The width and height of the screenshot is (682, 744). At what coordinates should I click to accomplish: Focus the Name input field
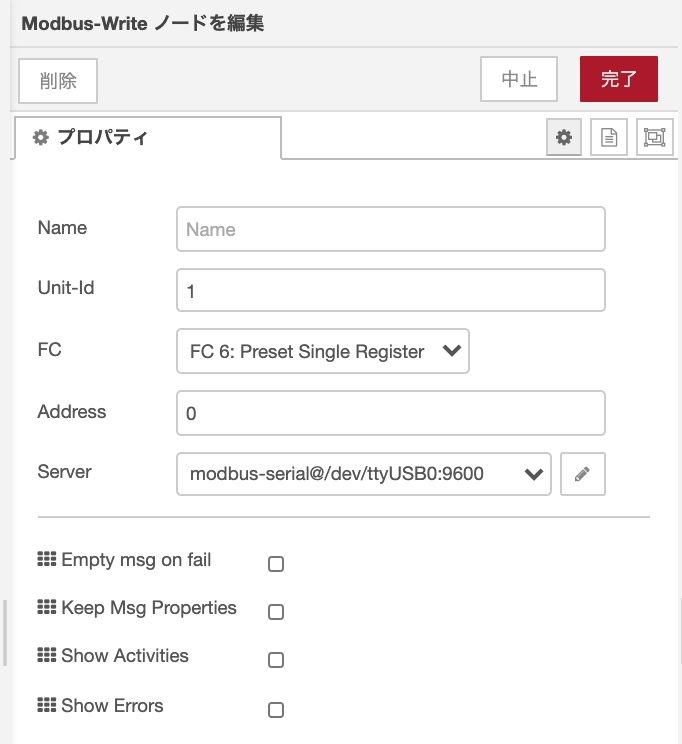391,229
